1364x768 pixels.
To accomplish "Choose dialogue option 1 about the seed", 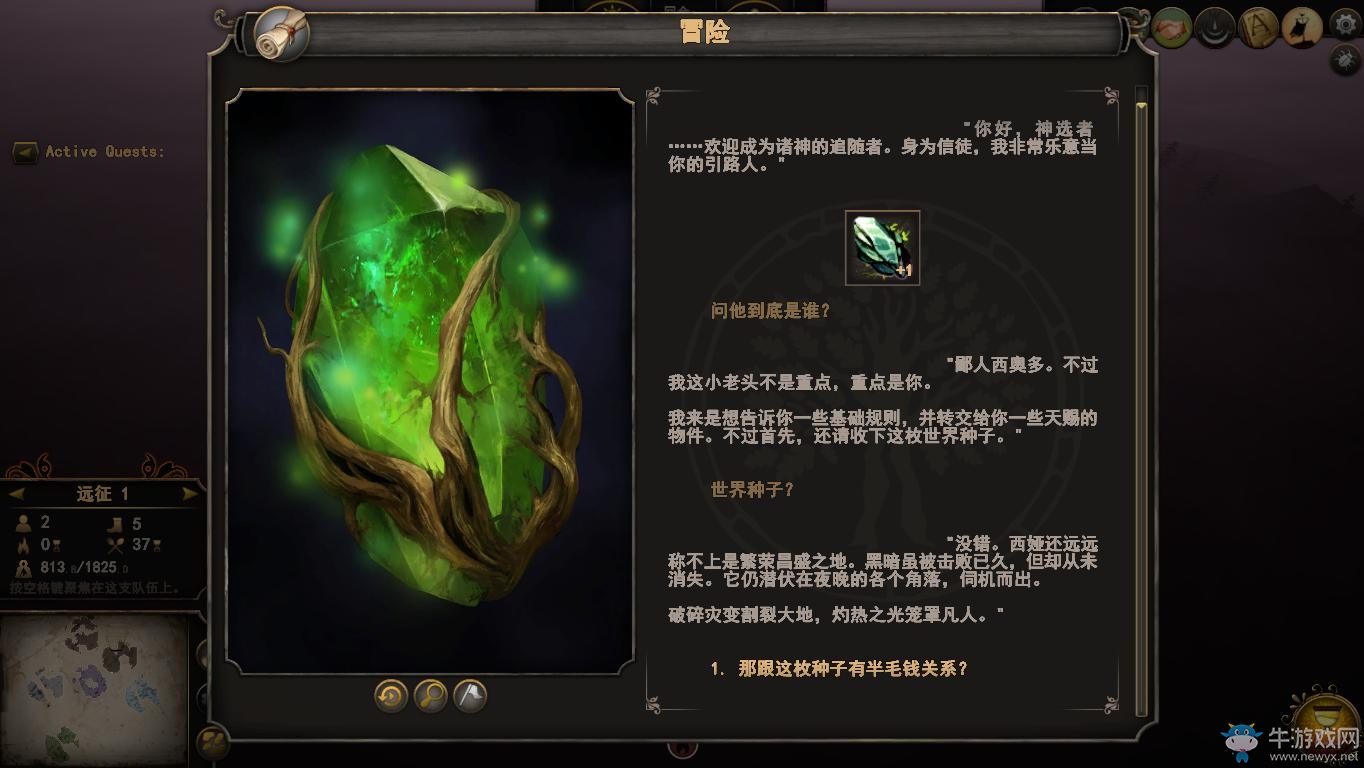I will 839,669.
